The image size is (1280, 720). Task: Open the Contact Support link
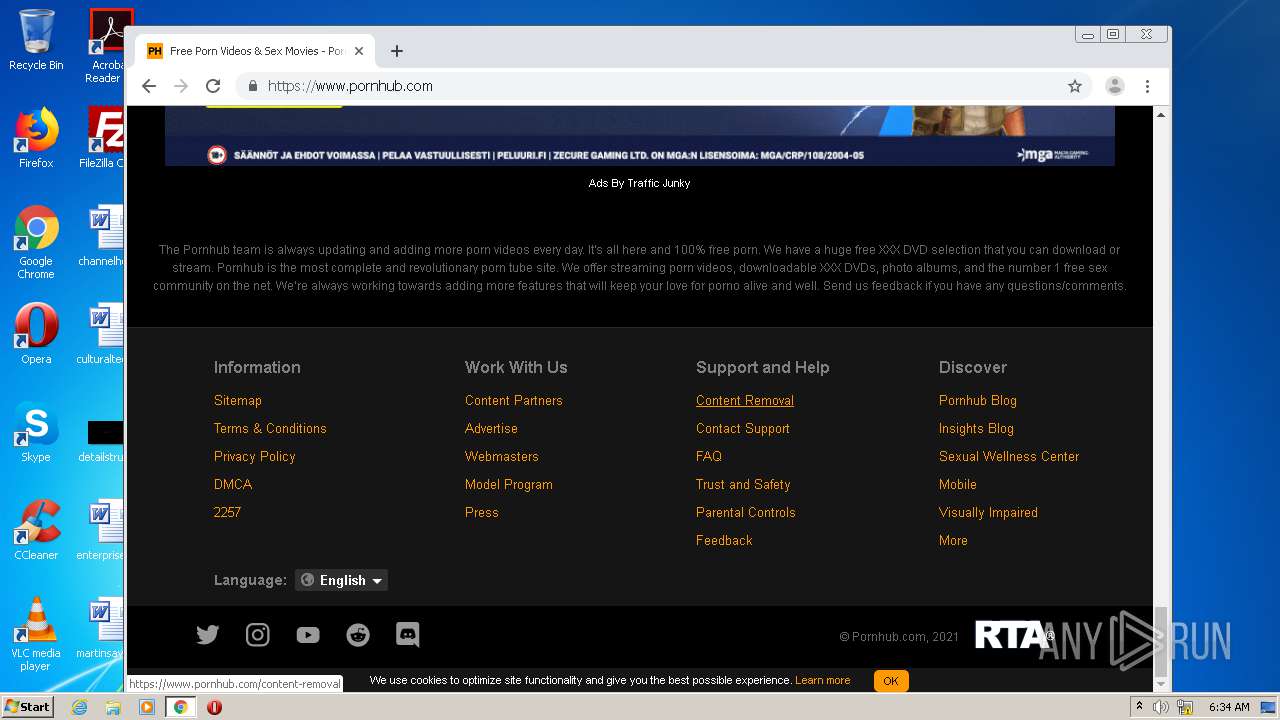(x=743, y=428)
